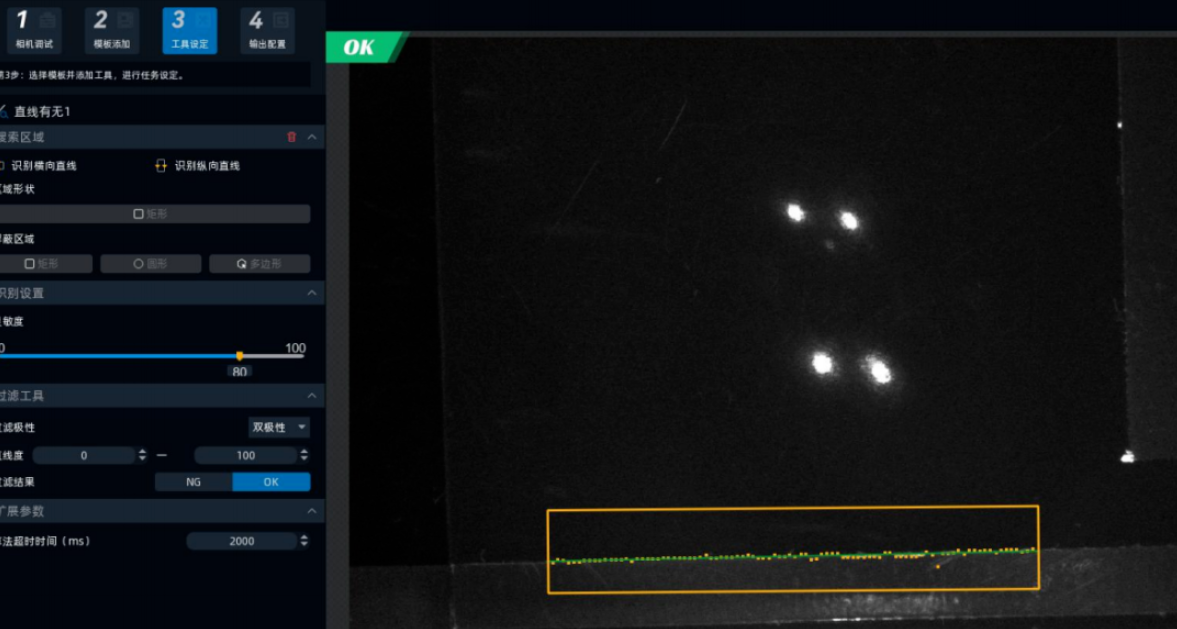
Task: Collapse the 搜索区域 section
Action: pyautogui.click(x=312, y=137)
